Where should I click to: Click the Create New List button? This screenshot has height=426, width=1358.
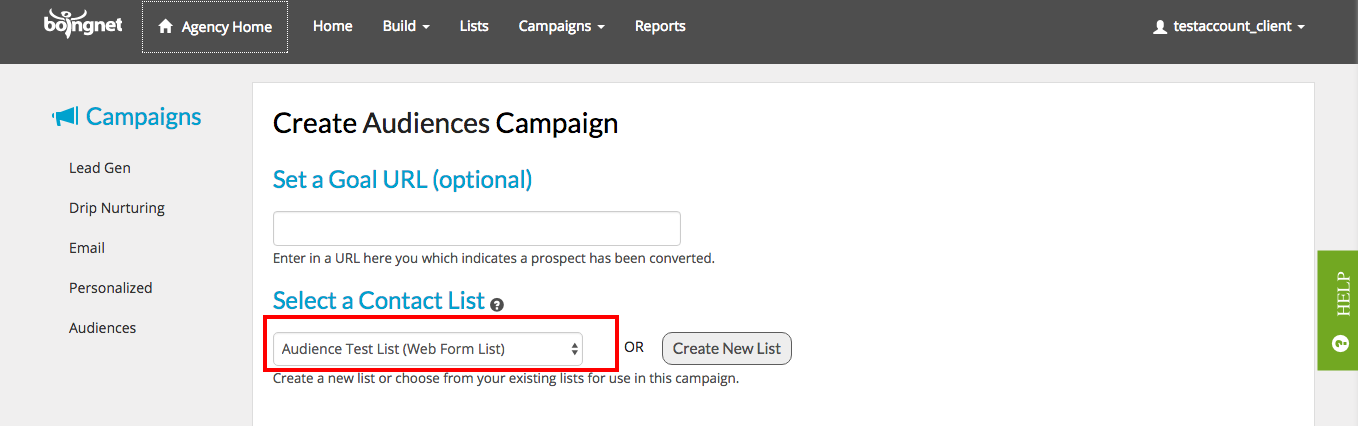pos(727,348)
